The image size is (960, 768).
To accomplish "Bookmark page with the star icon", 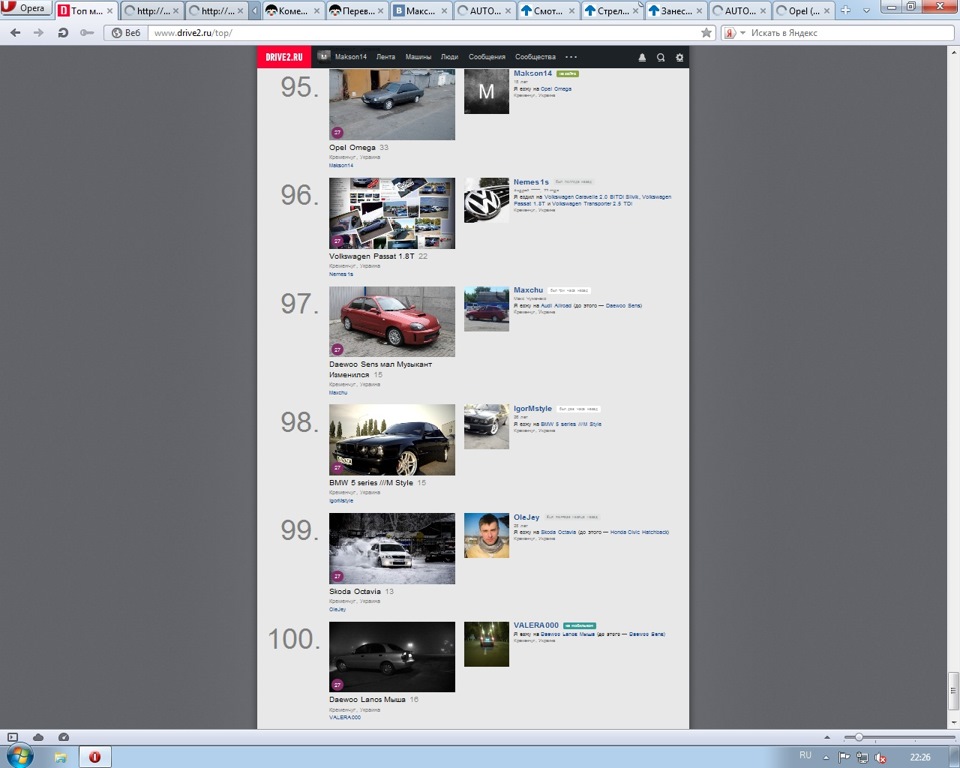I will (x=706, y=32).
